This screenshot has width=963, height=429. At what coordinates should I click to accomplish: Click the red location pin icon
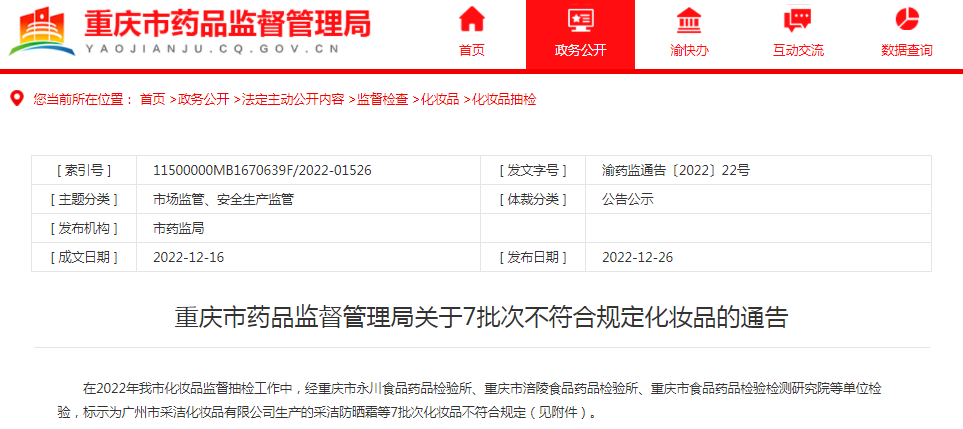(x=16, y=99)
